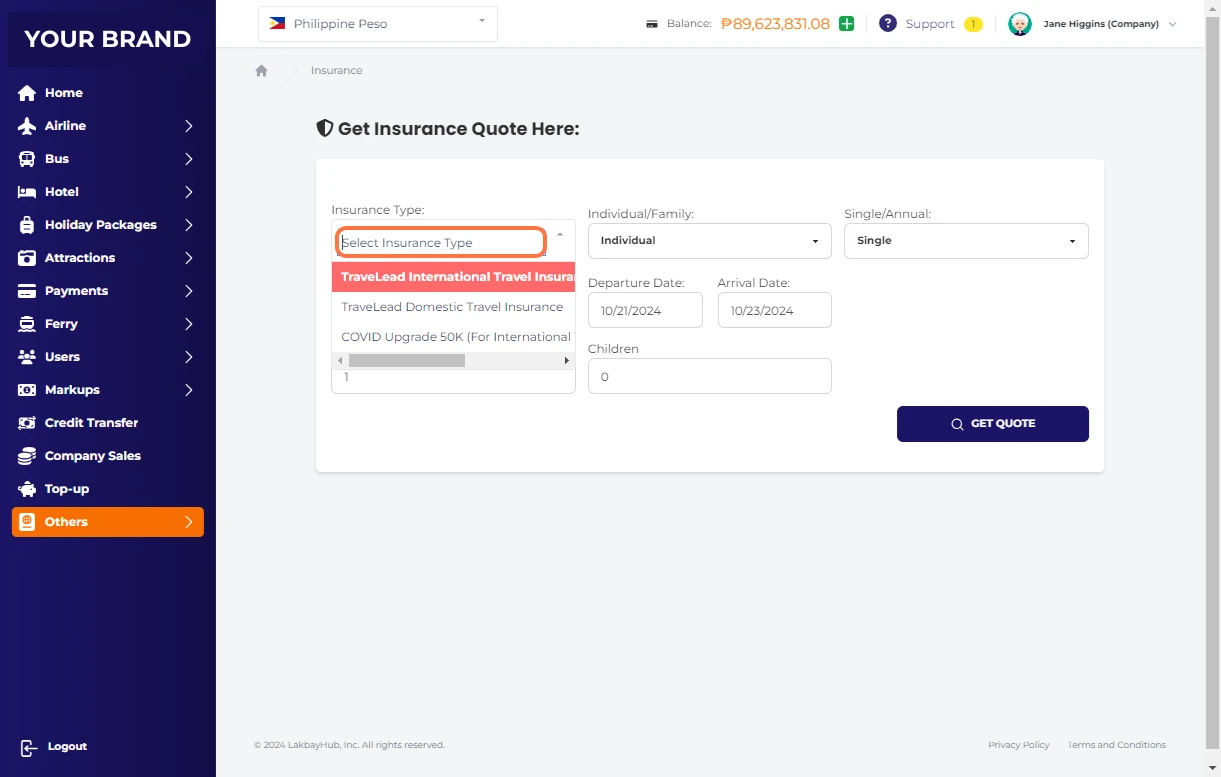Click the Credit Transfer icon

coord(27,423)
